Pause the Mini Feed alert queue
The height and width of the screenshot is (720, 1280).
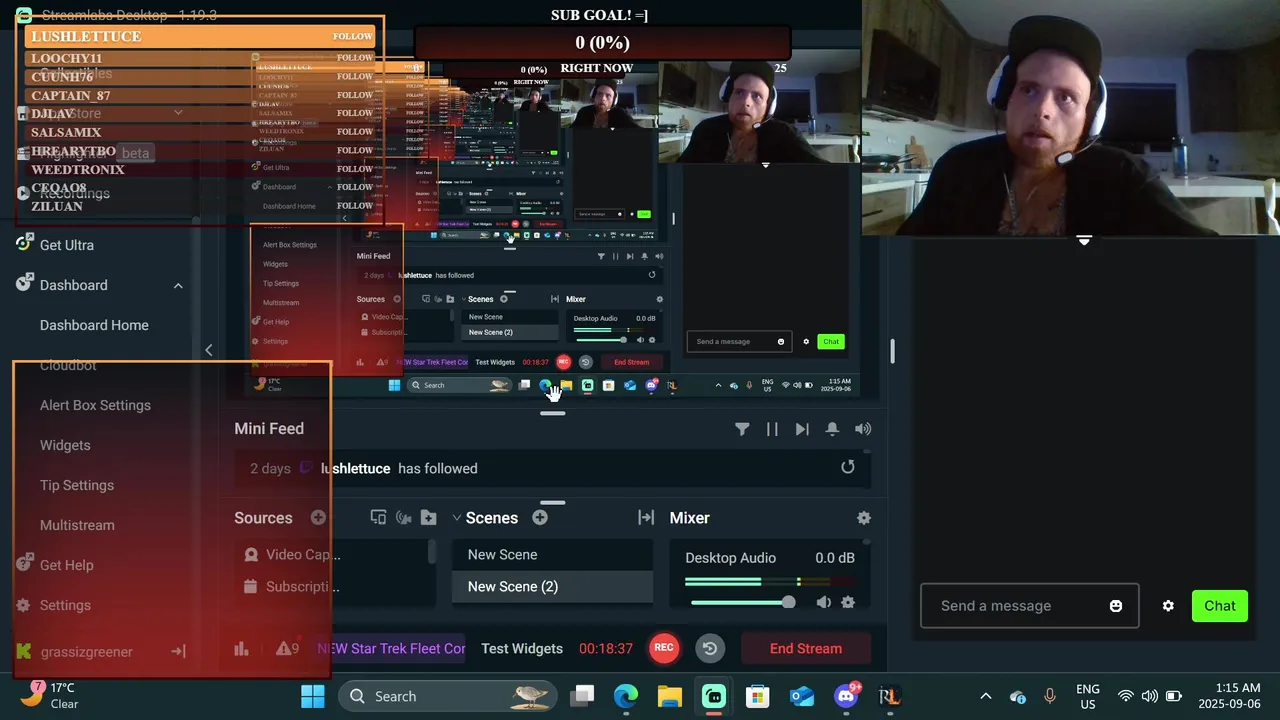coord(772,429)
